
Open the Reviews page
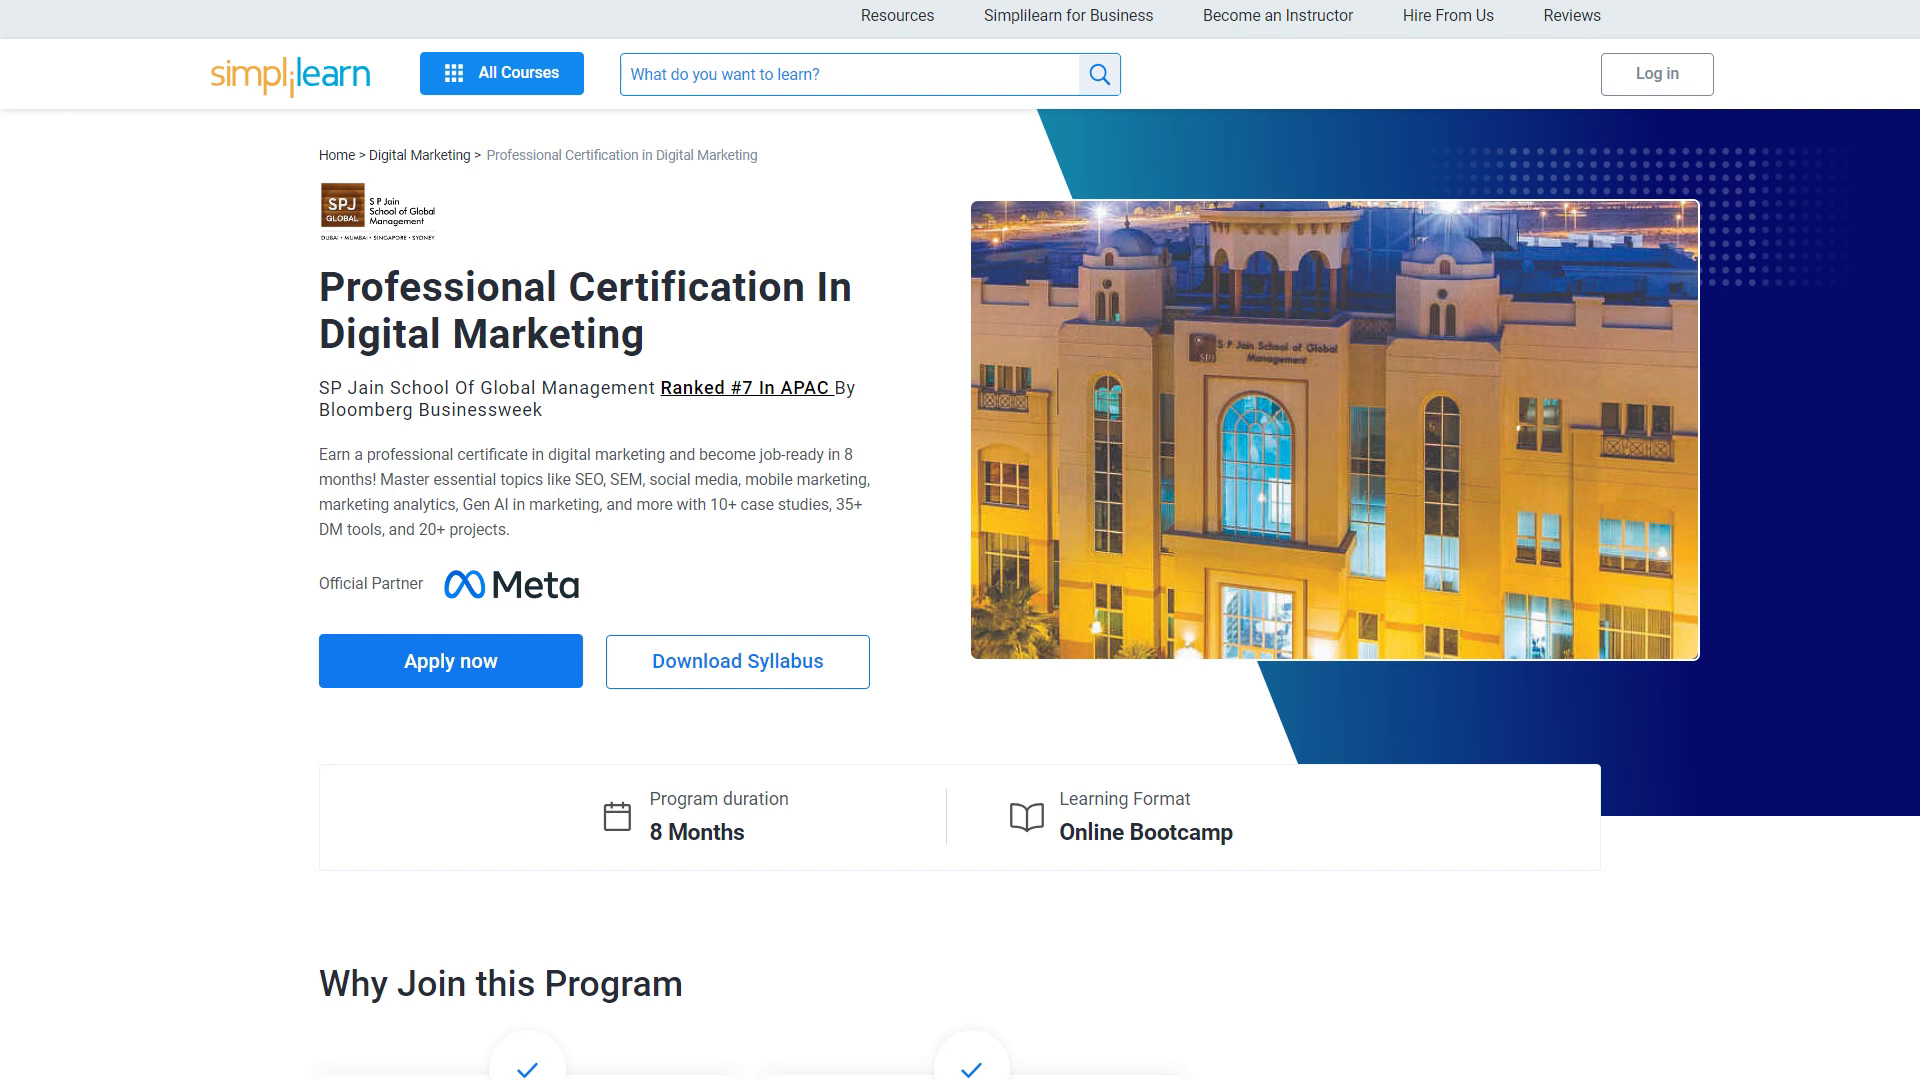click(1572, 16)
